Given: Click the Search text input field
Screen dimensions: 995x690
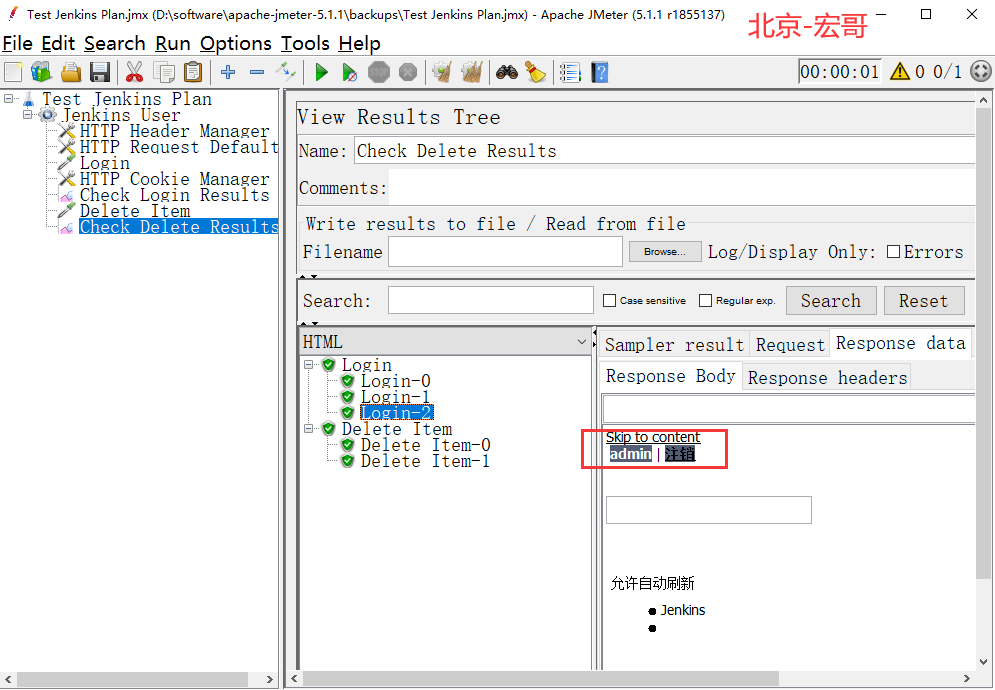Looking at the screenshot, I should tap(491, 300).
